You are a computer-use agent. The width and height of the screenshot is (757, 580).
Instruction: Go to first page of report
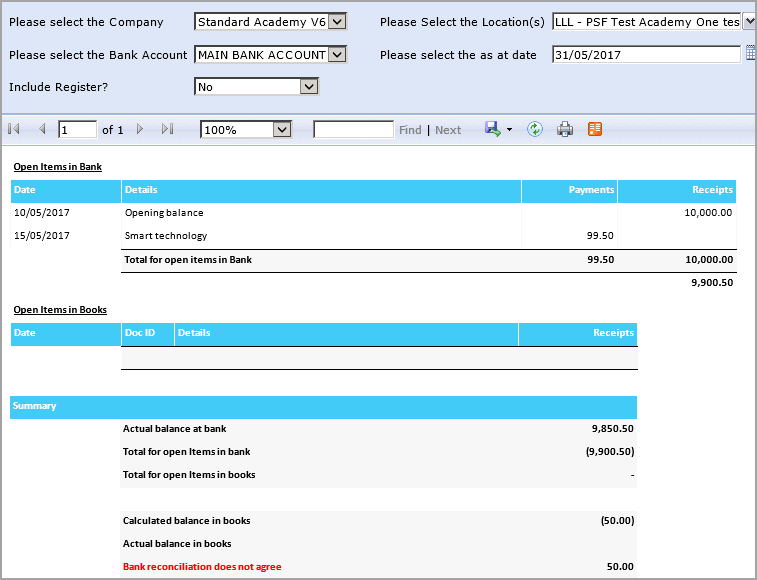pos(14,130)
